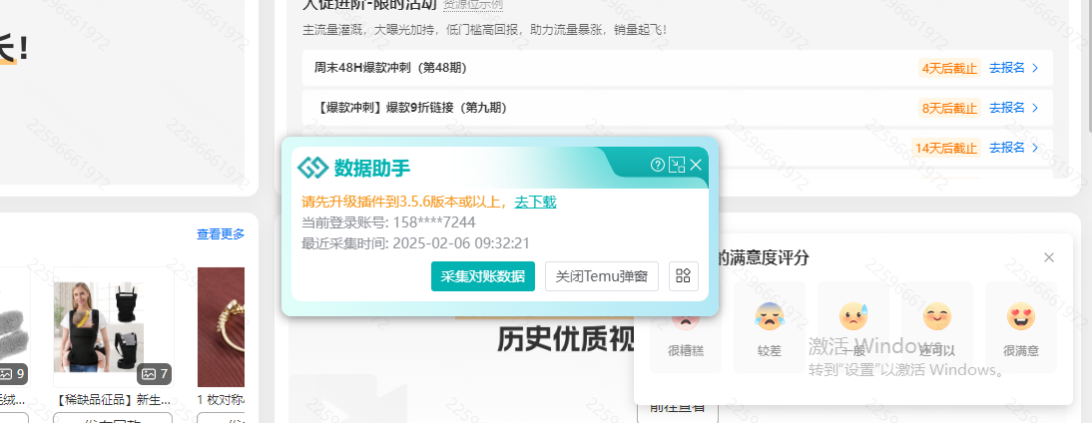The width and height of the screenshot is (1092, 423).
Task: Click the 4天后截止 deadline tag
Action: click(x=949, y=68)
